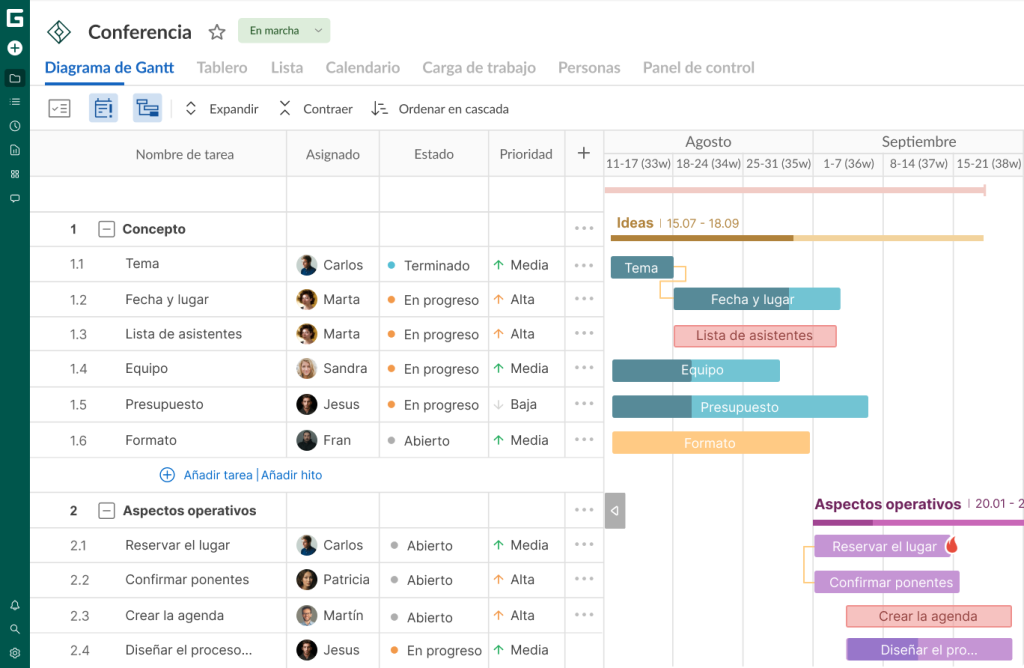Open the search magnifier icon
Viewport: 1024px width, 668px height.
tap(14, 627)
